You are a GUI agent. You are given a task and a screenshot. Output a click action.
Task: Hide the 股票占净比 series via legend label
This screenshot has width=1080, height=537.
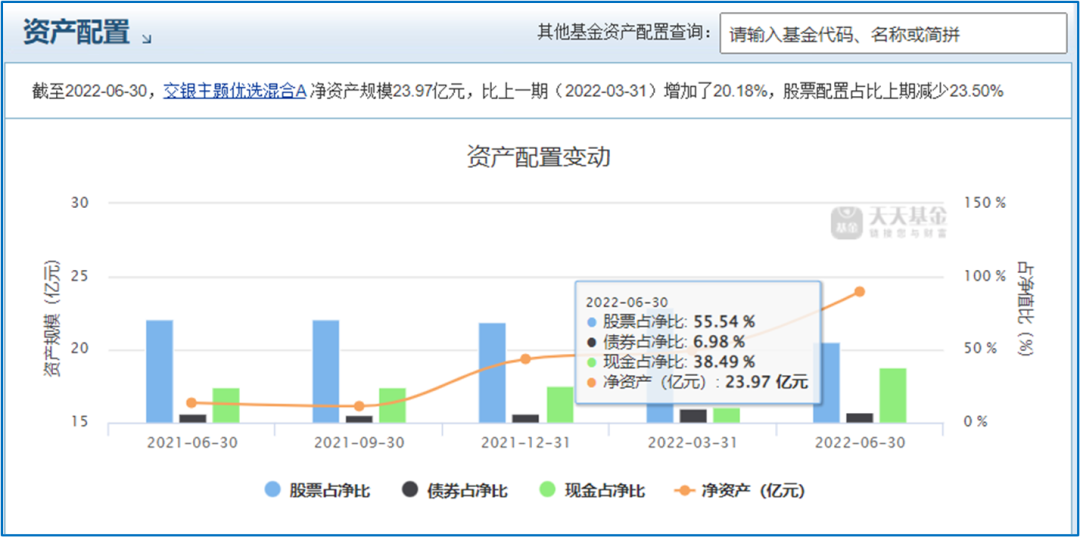[x=330, y=491]
